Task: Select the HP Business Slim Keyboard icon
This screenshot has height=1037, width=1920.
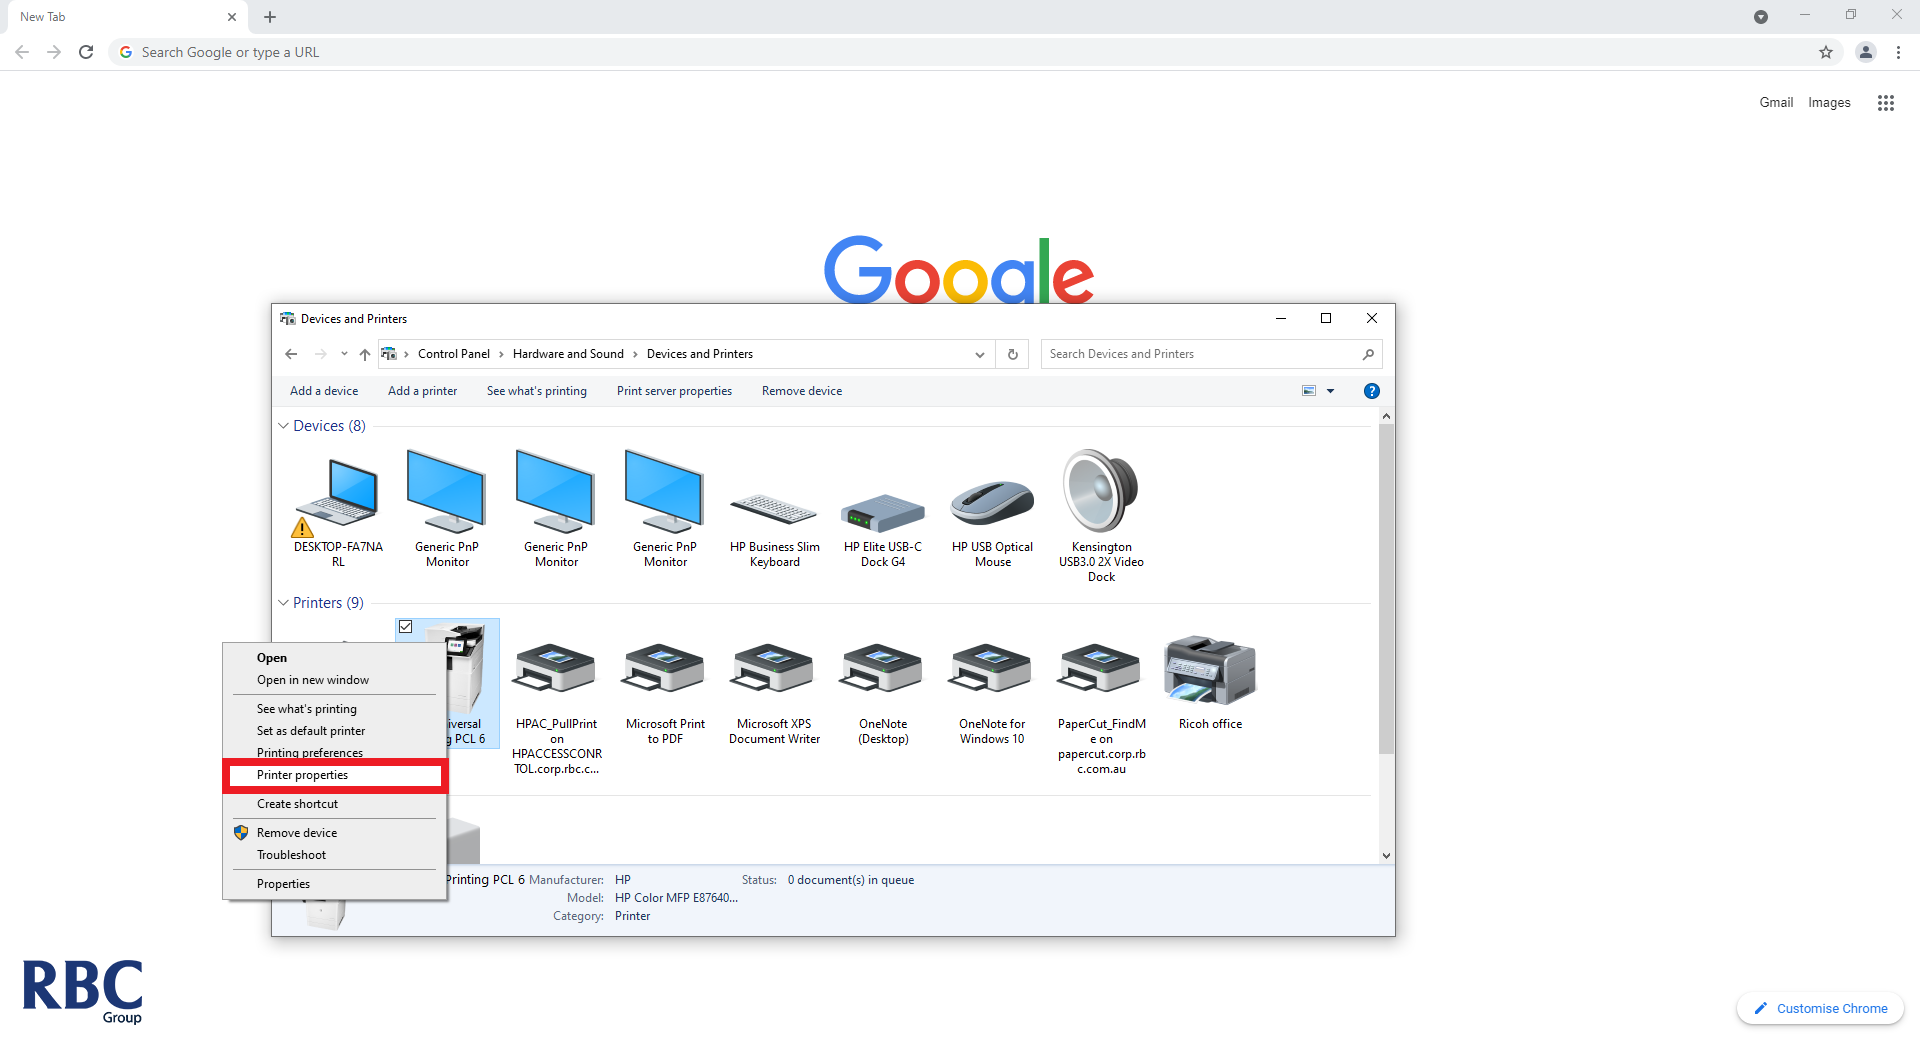Action: click(x=774, y=510)
